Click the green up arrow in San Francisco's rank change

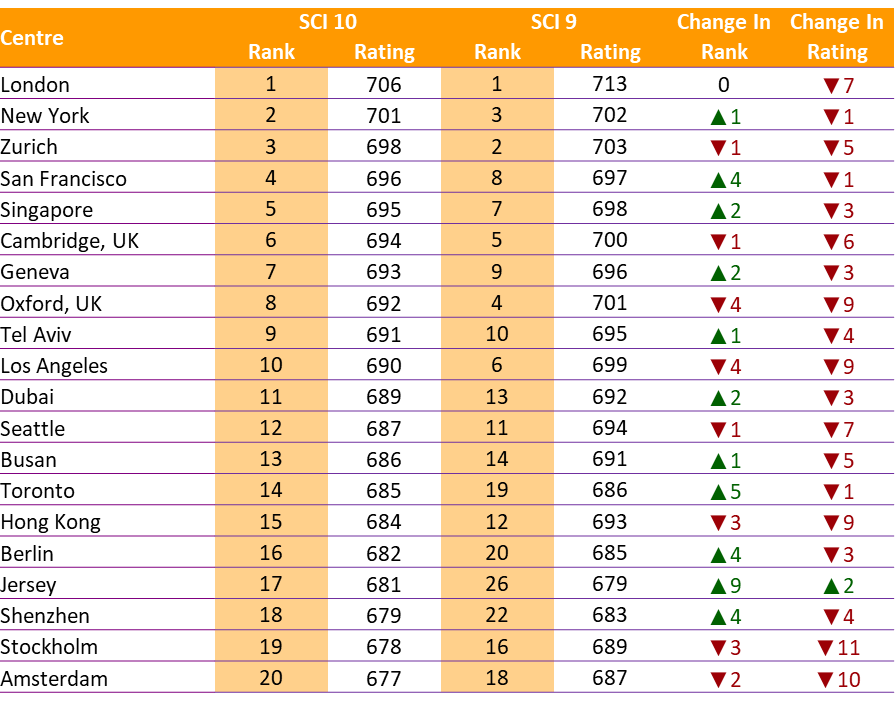click(718, 181)
